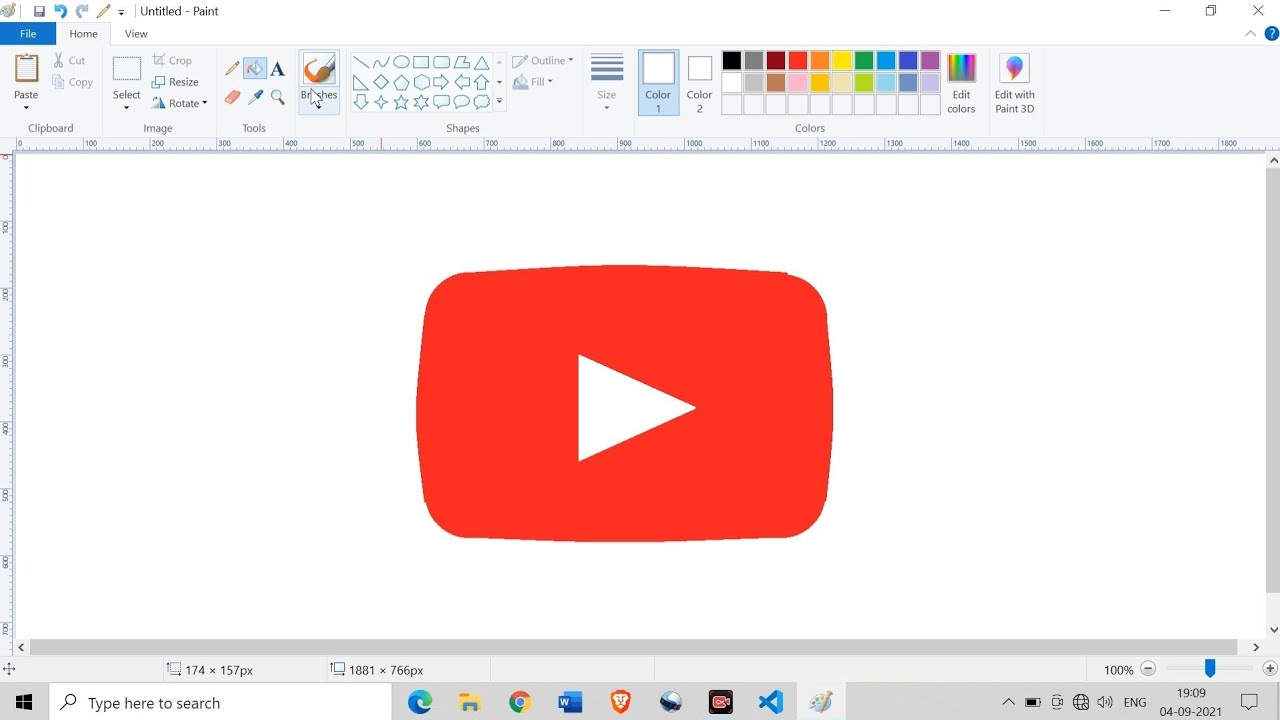Switch to the Home tab
This screenshot has height=720, width=1280.
(x=83, y=34)
